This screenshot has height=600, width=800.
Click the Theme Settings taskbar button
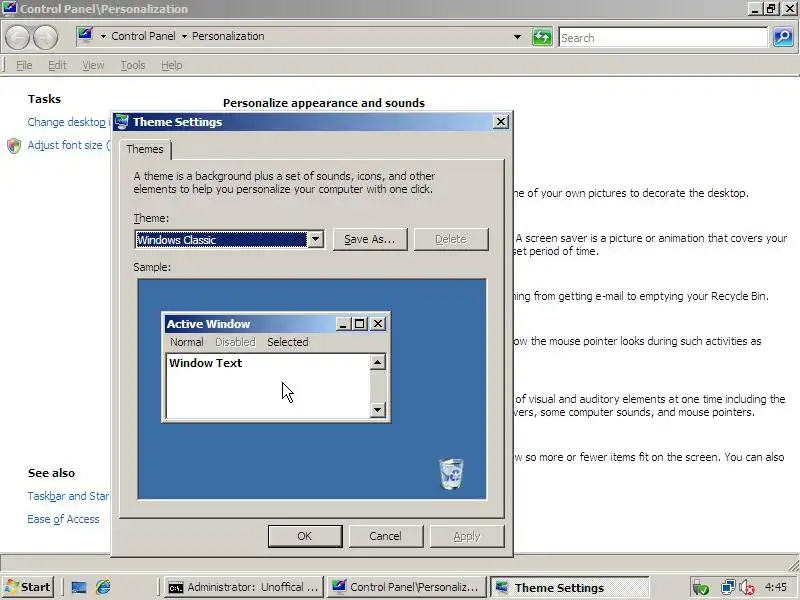569,587
